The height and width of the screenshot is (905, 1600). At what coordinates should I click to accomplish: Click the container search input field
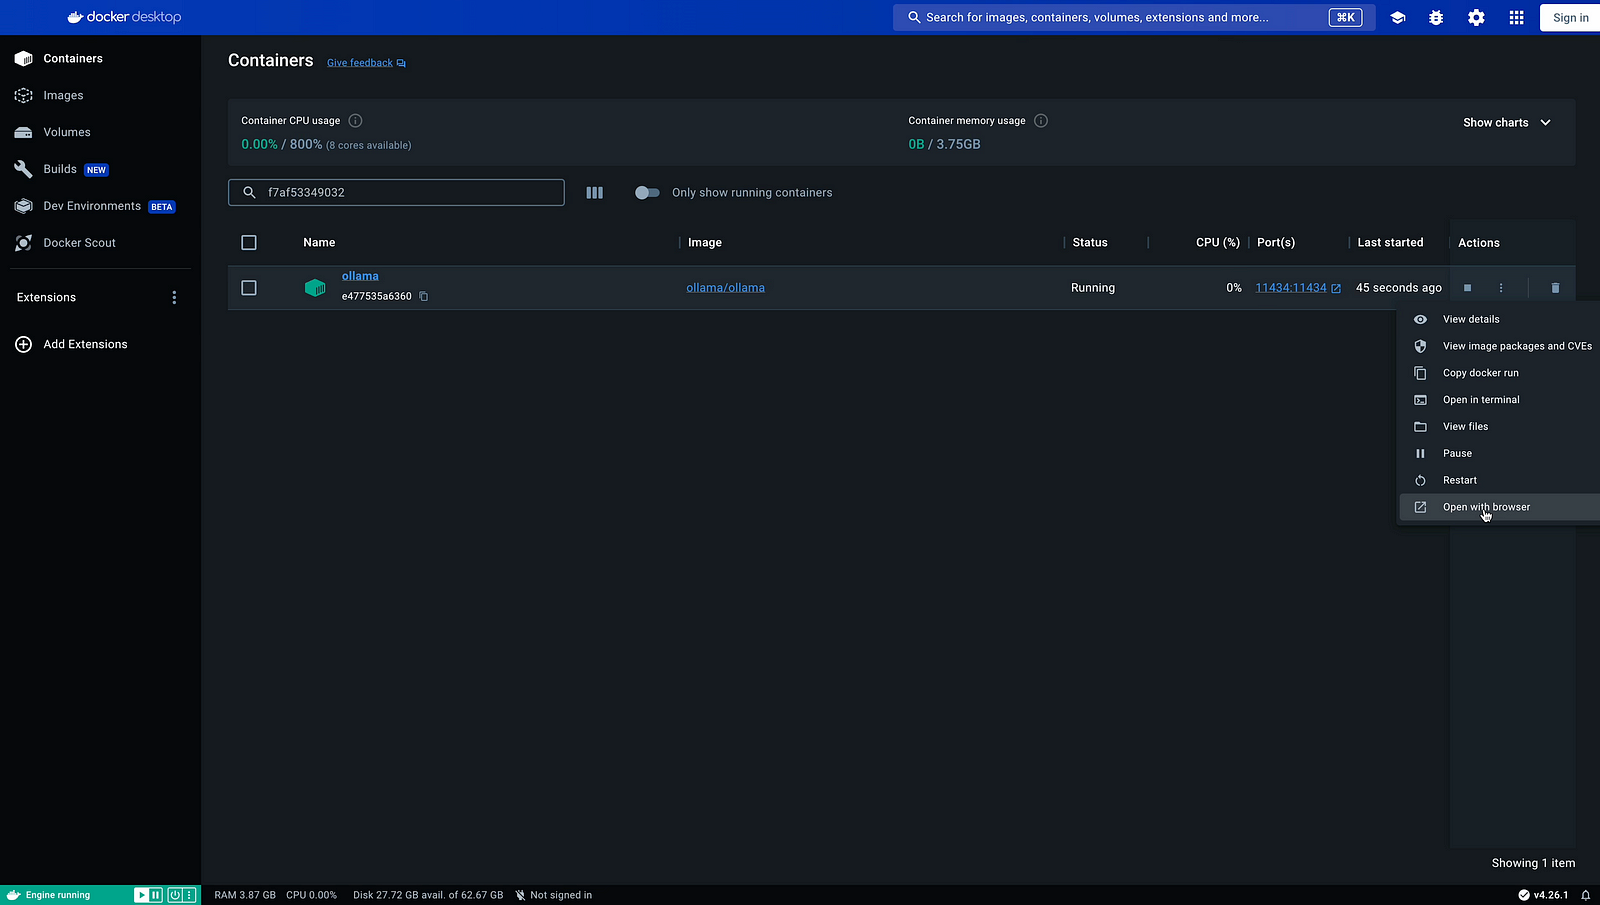410,192
